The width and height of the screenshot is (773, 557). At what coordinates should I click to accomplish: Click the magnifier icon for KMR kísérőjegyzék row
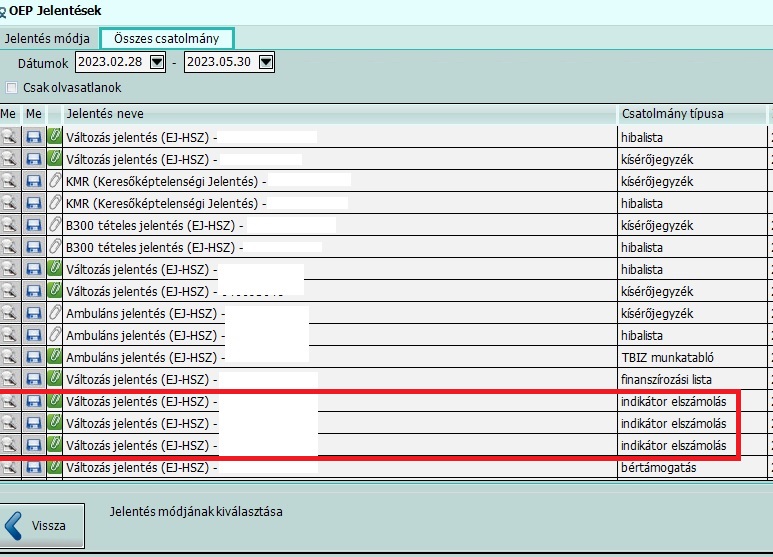pos(10,180)
